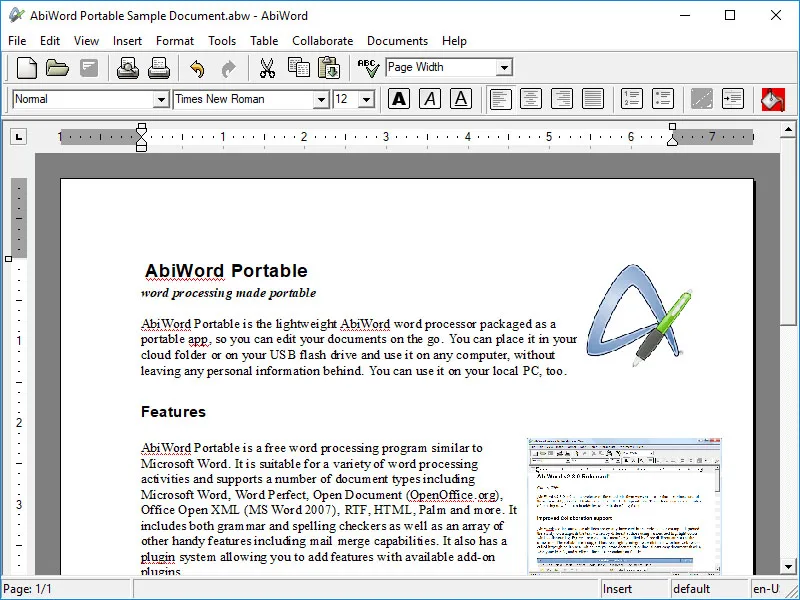800x600 pixels.
Task: Toggle Underline formatting
Action: (x=461, y=99)
